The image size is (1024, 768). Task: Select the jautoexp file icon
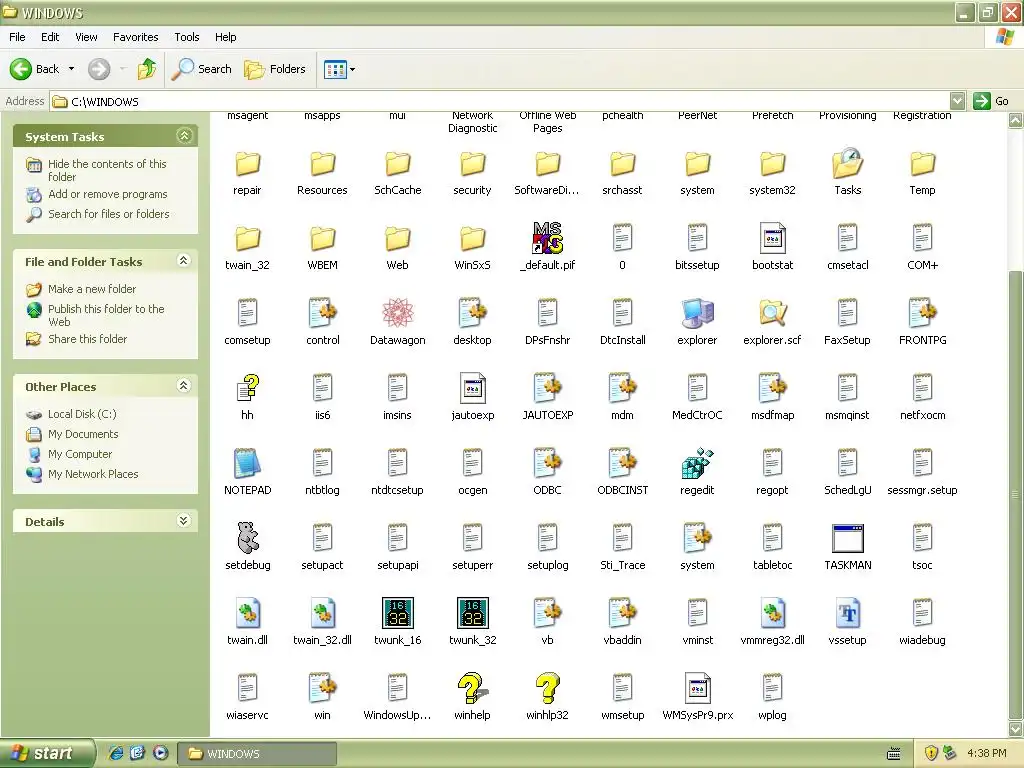point(472,388)
